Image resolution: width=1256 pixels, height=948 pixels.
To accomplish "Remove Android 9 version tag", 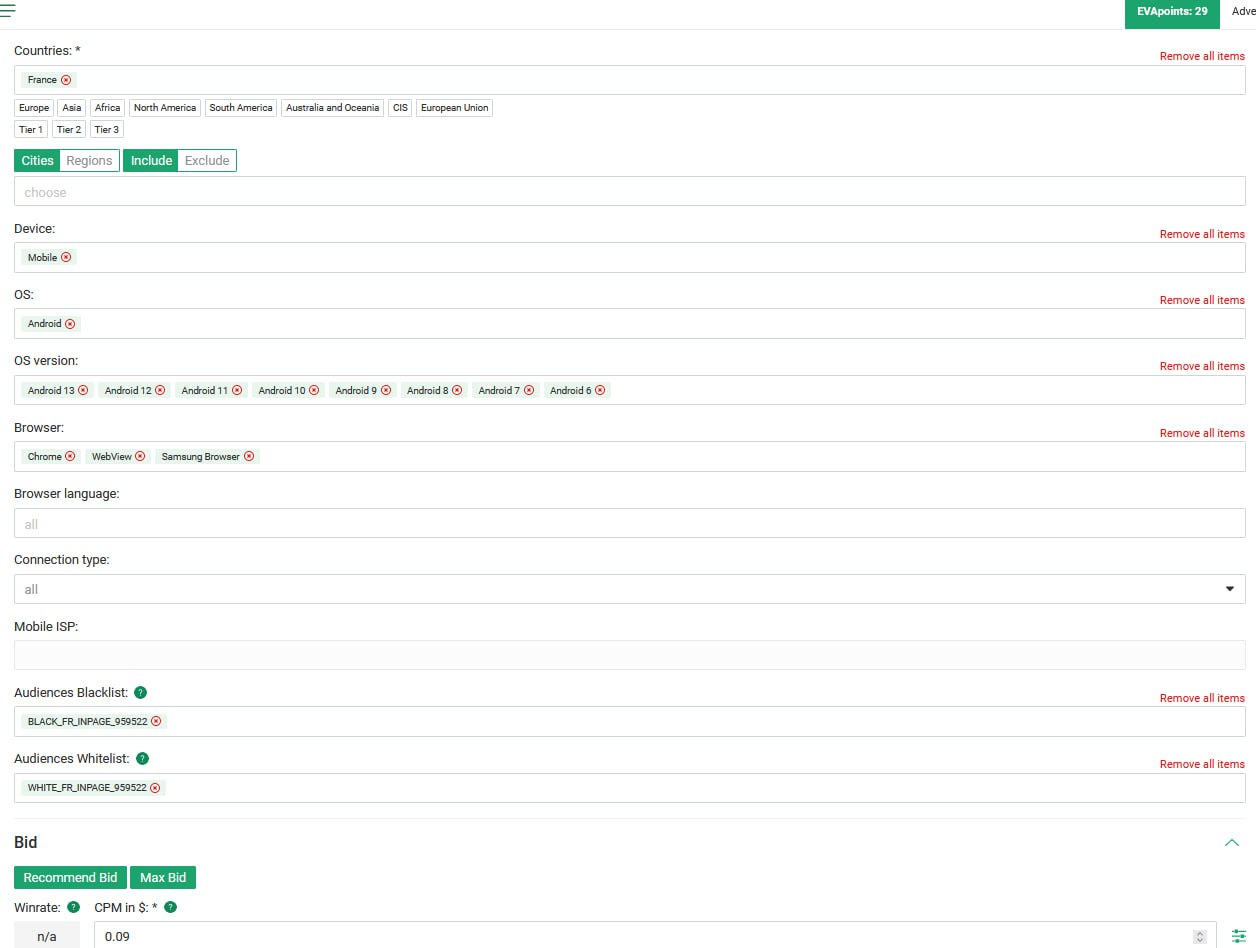I will pyautogui.click(x=386, y=390).
